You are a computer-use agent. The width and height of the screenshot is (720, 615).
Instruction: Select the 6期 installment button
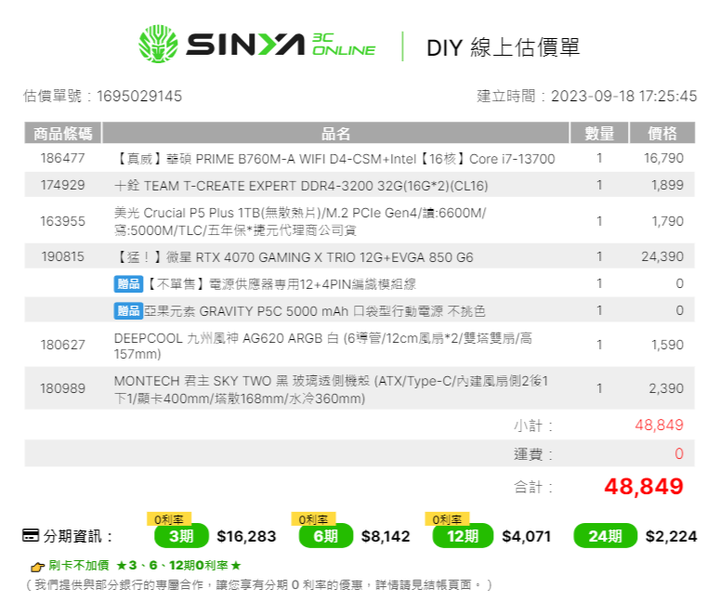326,536
